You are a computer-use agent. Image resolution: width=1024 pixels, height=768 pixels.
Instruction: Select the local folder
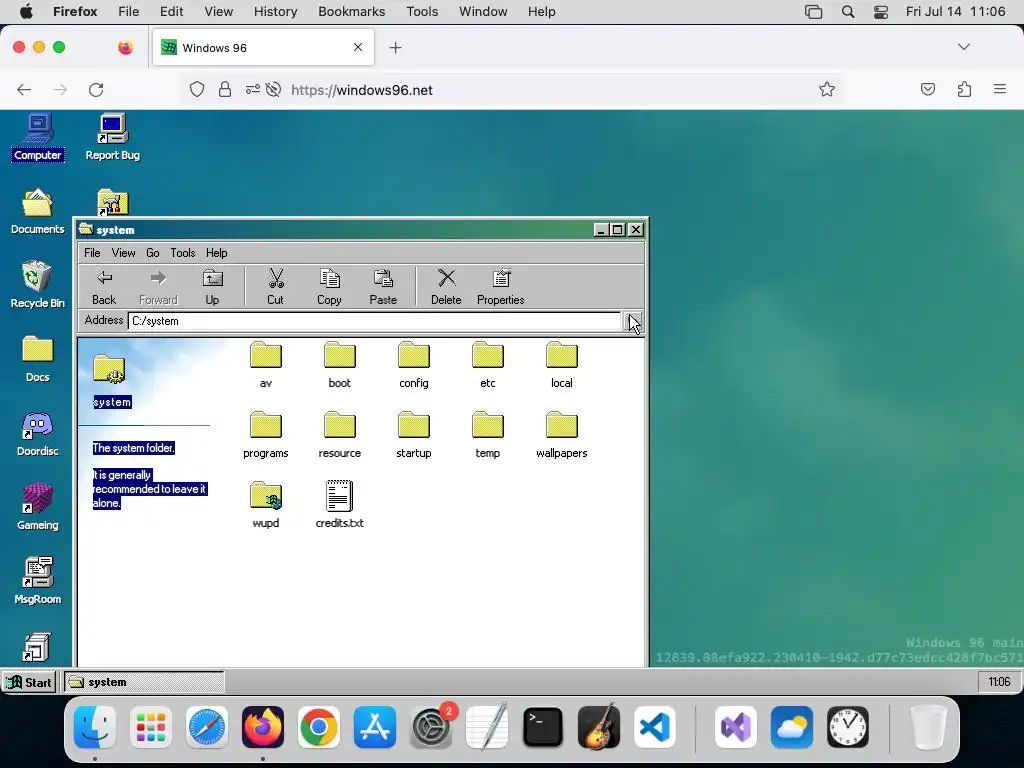click(x=562, y=365)
